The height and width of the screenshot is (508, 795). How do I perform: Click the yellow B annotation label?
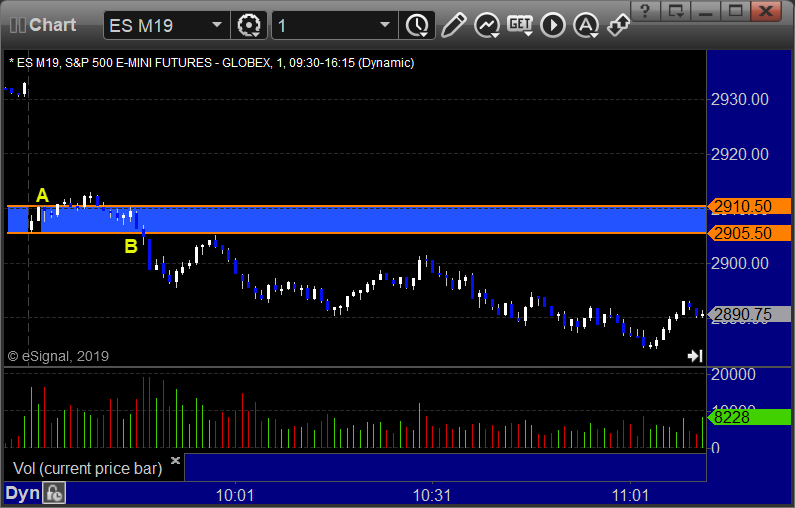[131, 246]
